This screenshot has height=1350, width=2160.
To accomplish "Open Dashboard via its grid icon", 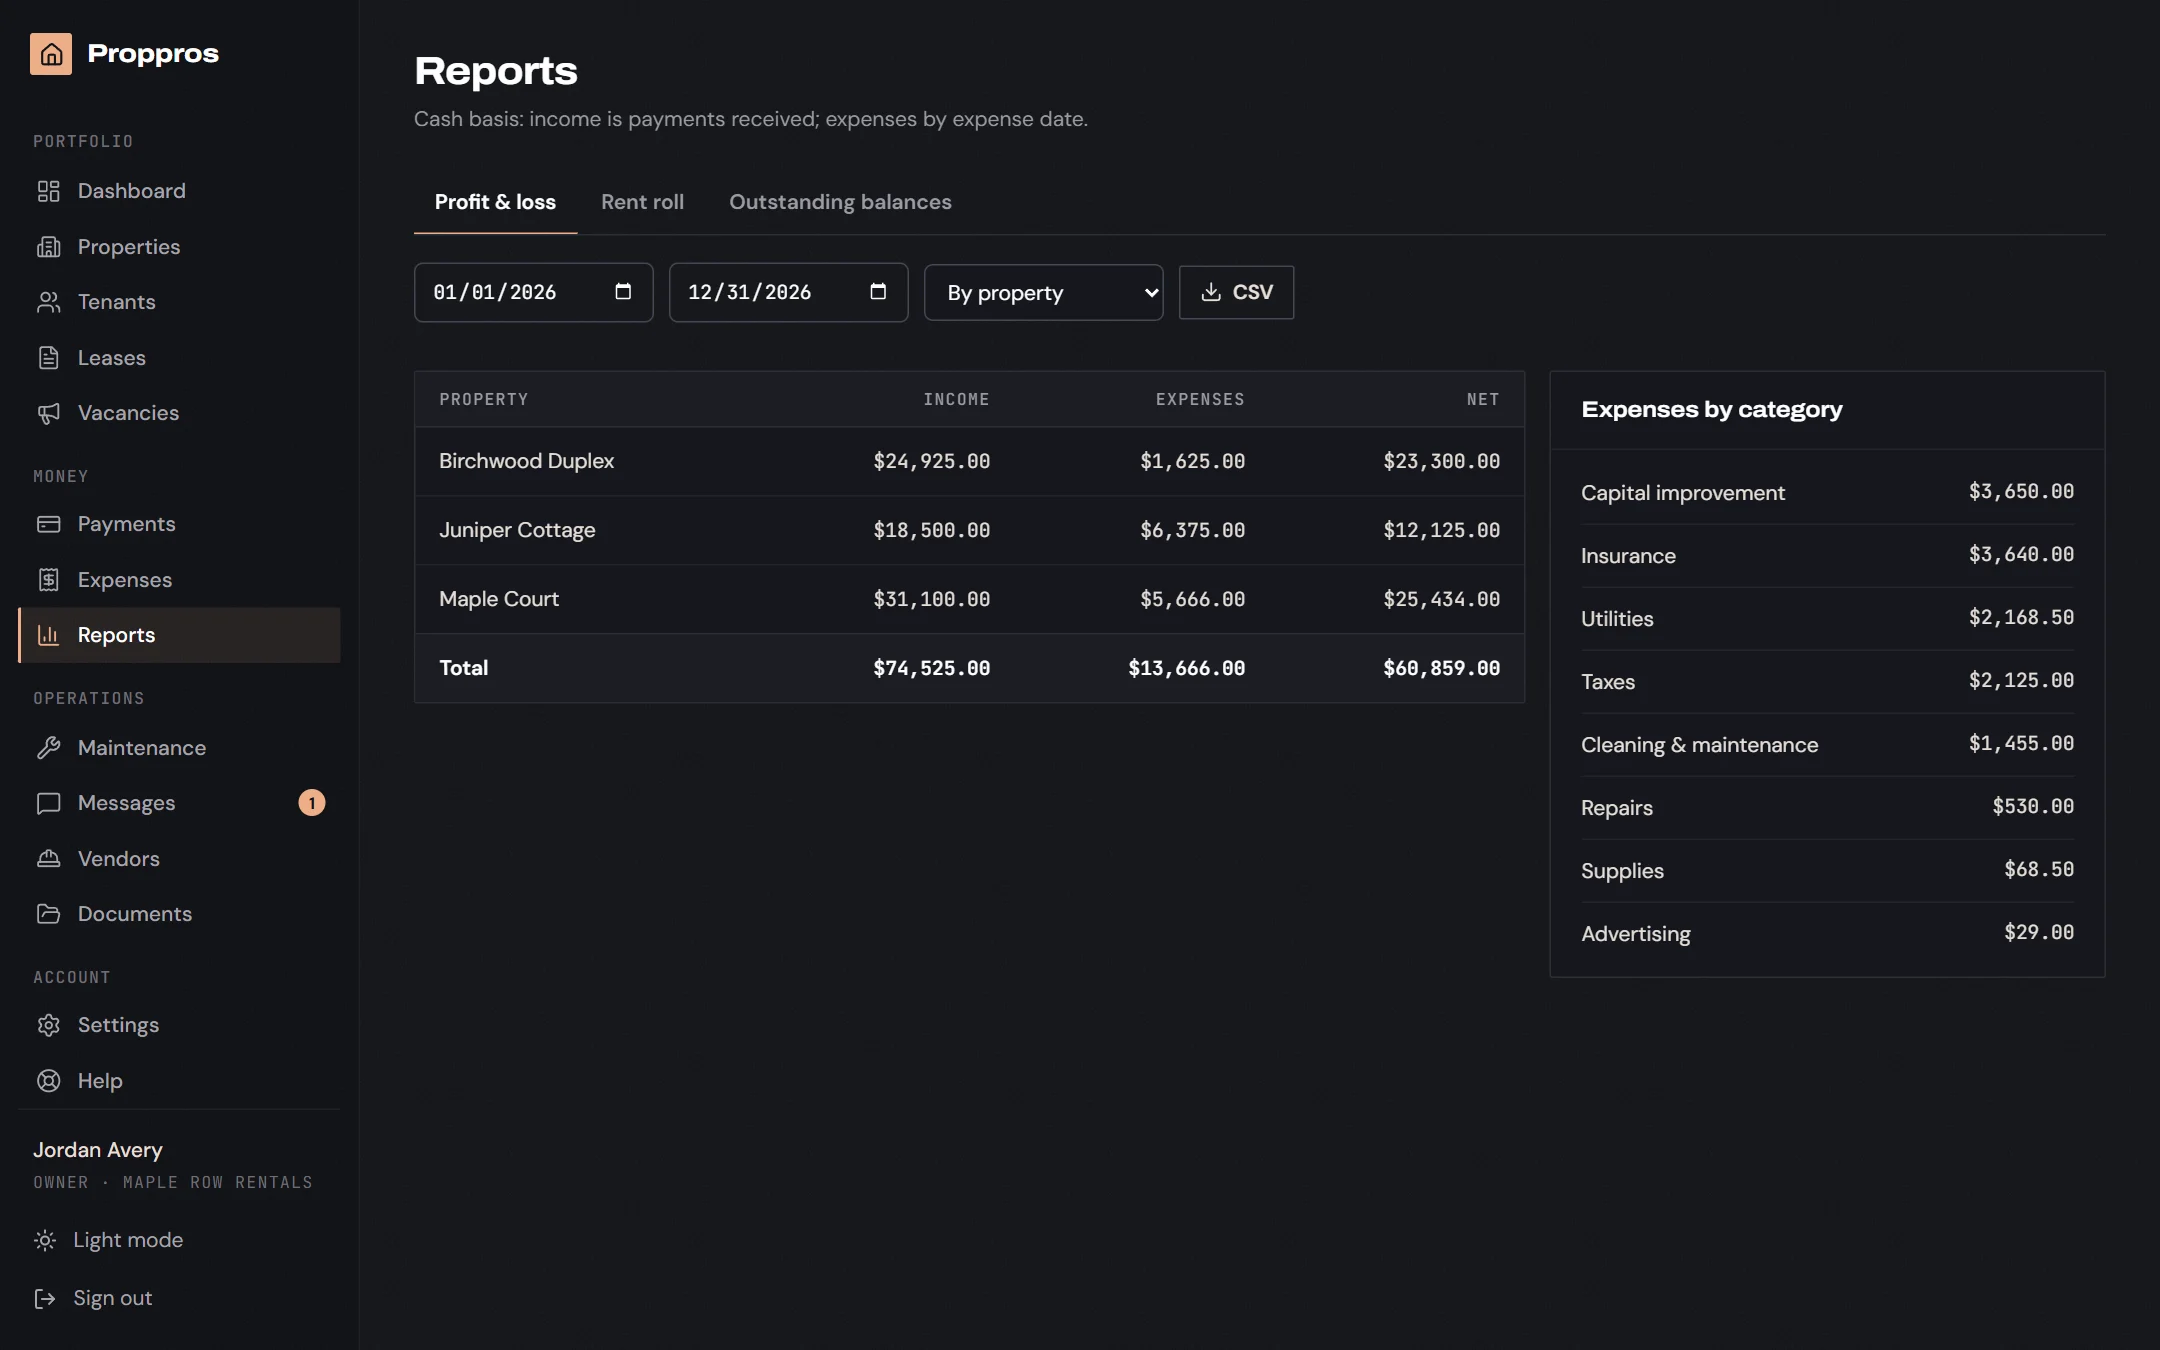I will (x=49, y=191).
